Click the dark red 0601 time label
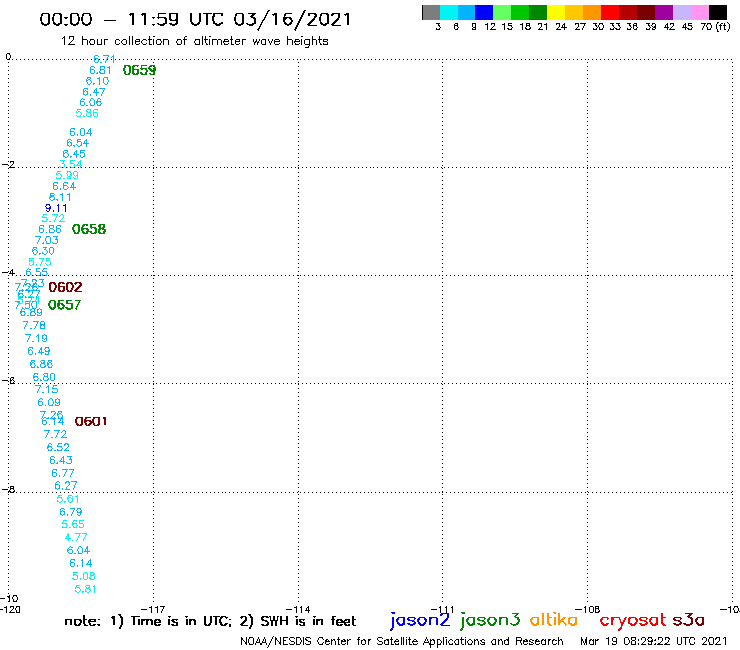The image size is (740, 650). pyautogui.click(x=91, y=421)
